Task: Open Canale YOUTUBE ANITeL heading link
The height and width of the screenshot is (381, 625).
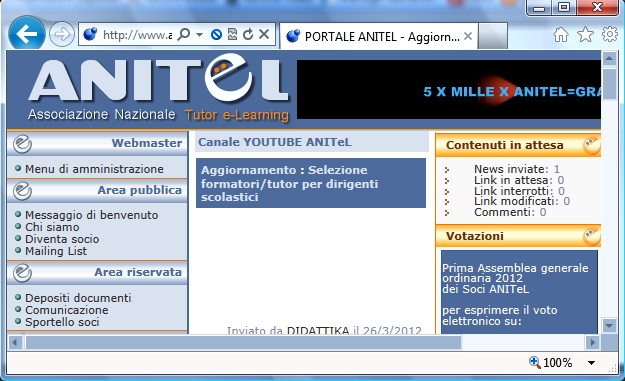Action: pyautogui.click(x=275, y=142)
